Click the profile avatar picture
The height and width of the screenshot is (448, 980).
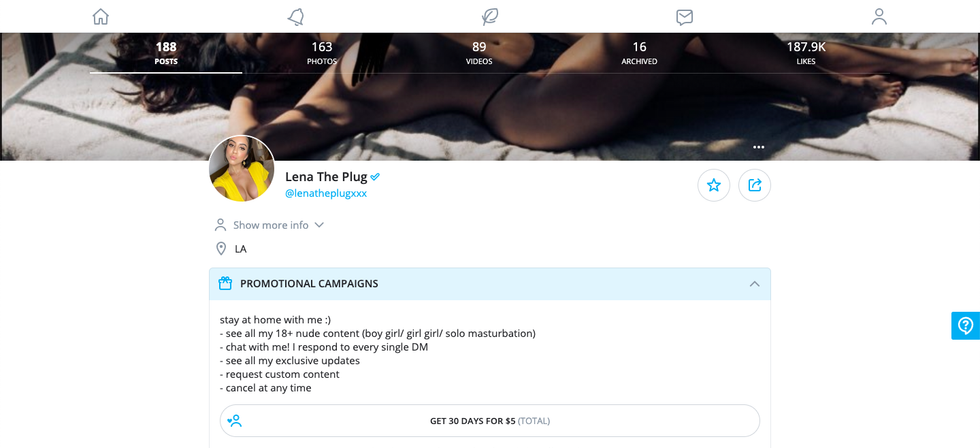click(242, 168)
